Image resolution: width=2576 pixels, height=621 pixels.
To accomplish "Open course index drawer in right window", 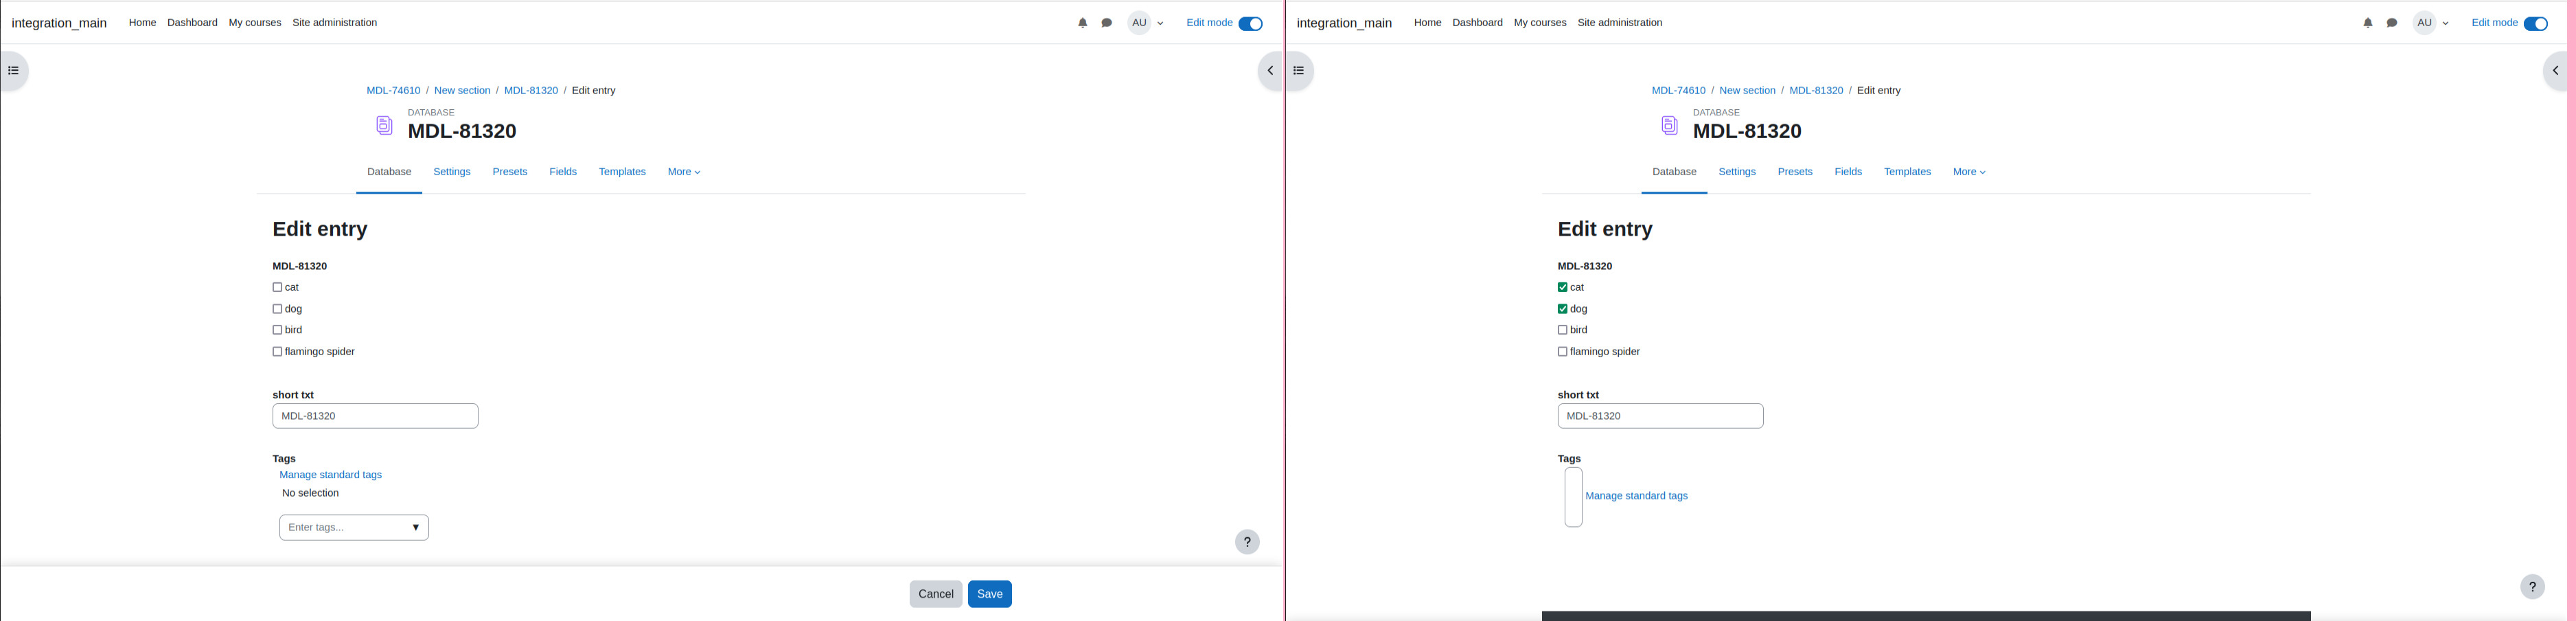I will coord(1299,71).
